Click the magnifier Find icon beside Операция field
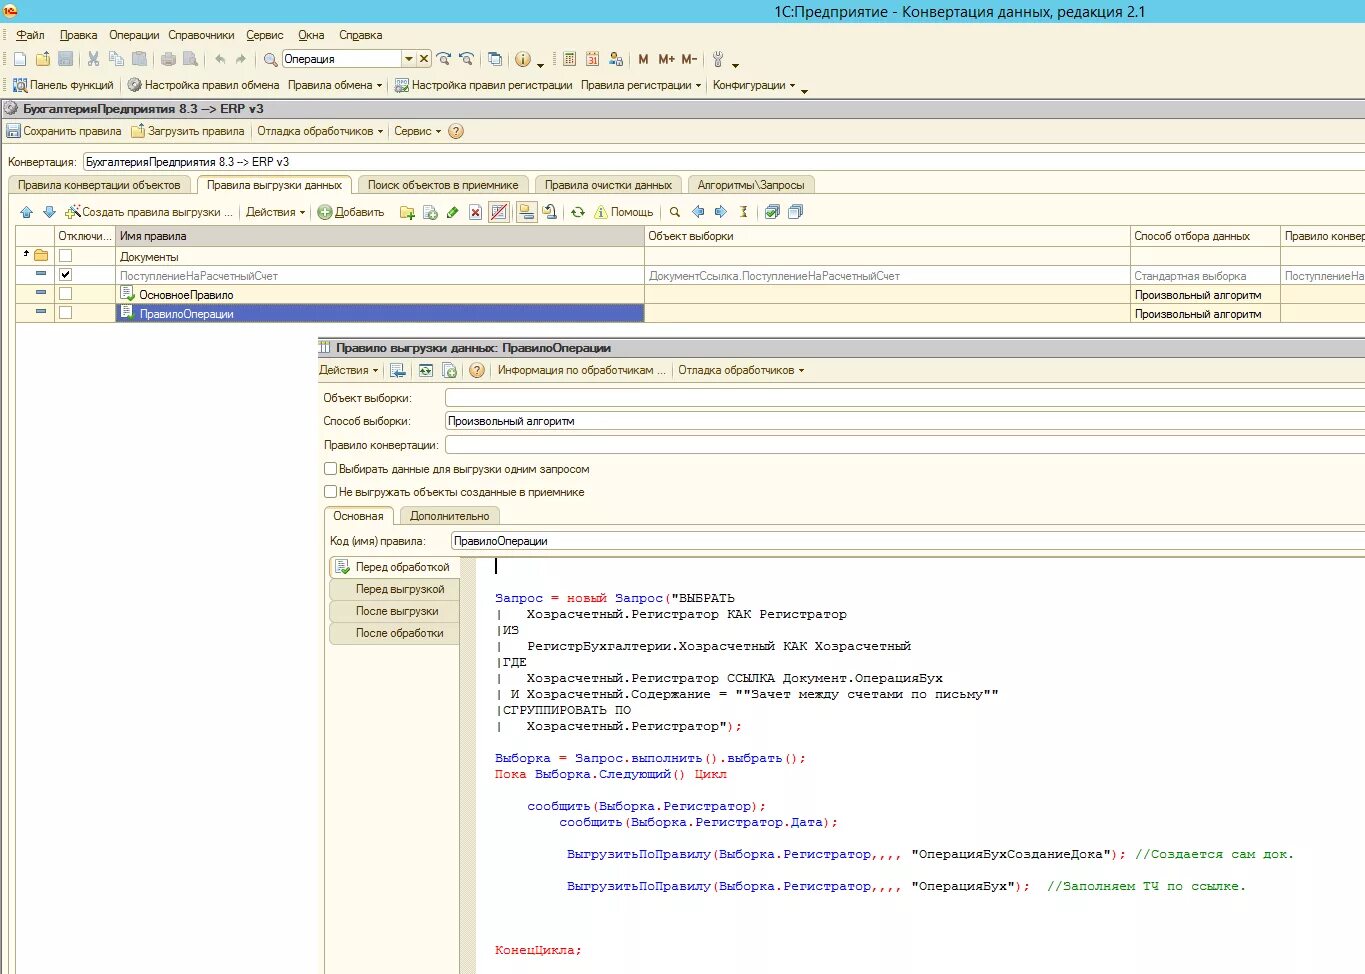1365x974 pixels. (x=270, y=59)
